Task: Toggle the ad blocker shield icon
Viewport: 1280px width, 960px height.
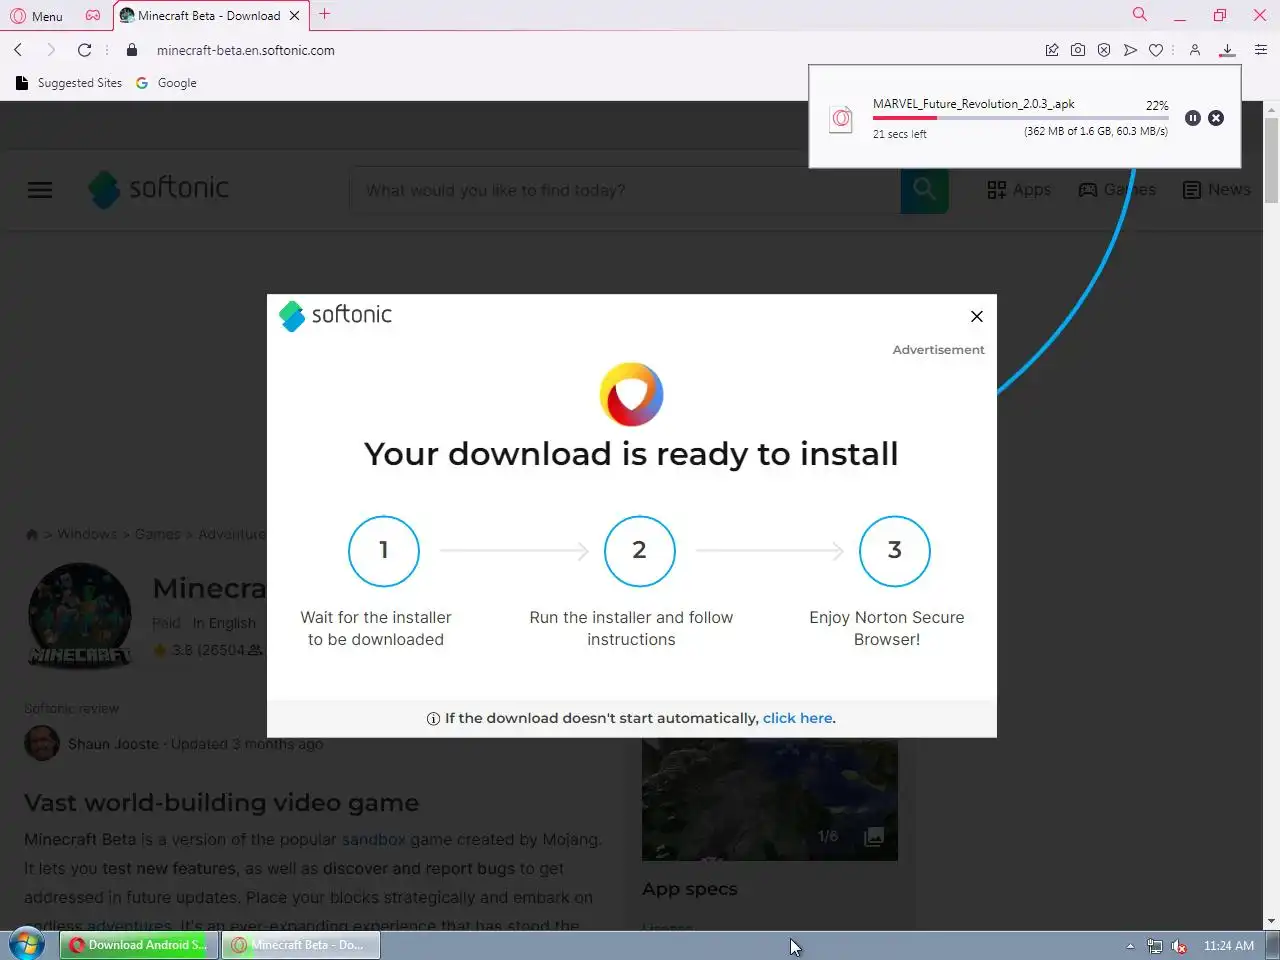Action: (x=1104, y=50)
